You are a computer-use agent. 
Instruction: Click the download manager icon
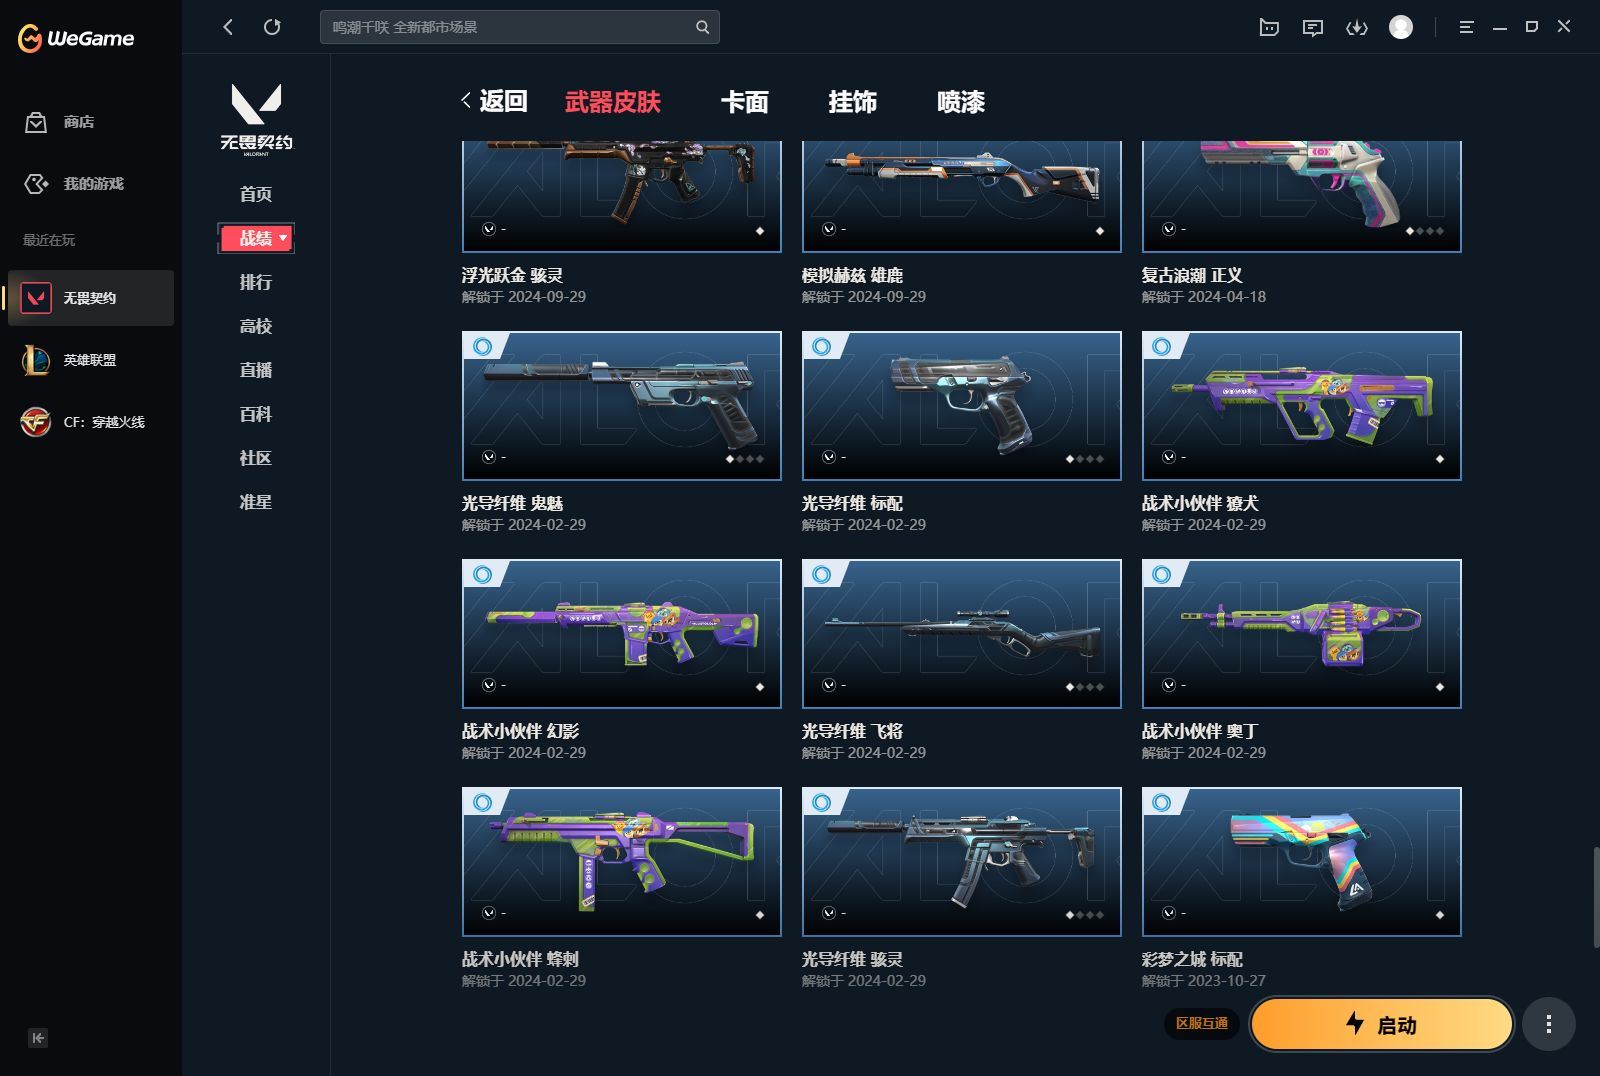(1357, 27)
